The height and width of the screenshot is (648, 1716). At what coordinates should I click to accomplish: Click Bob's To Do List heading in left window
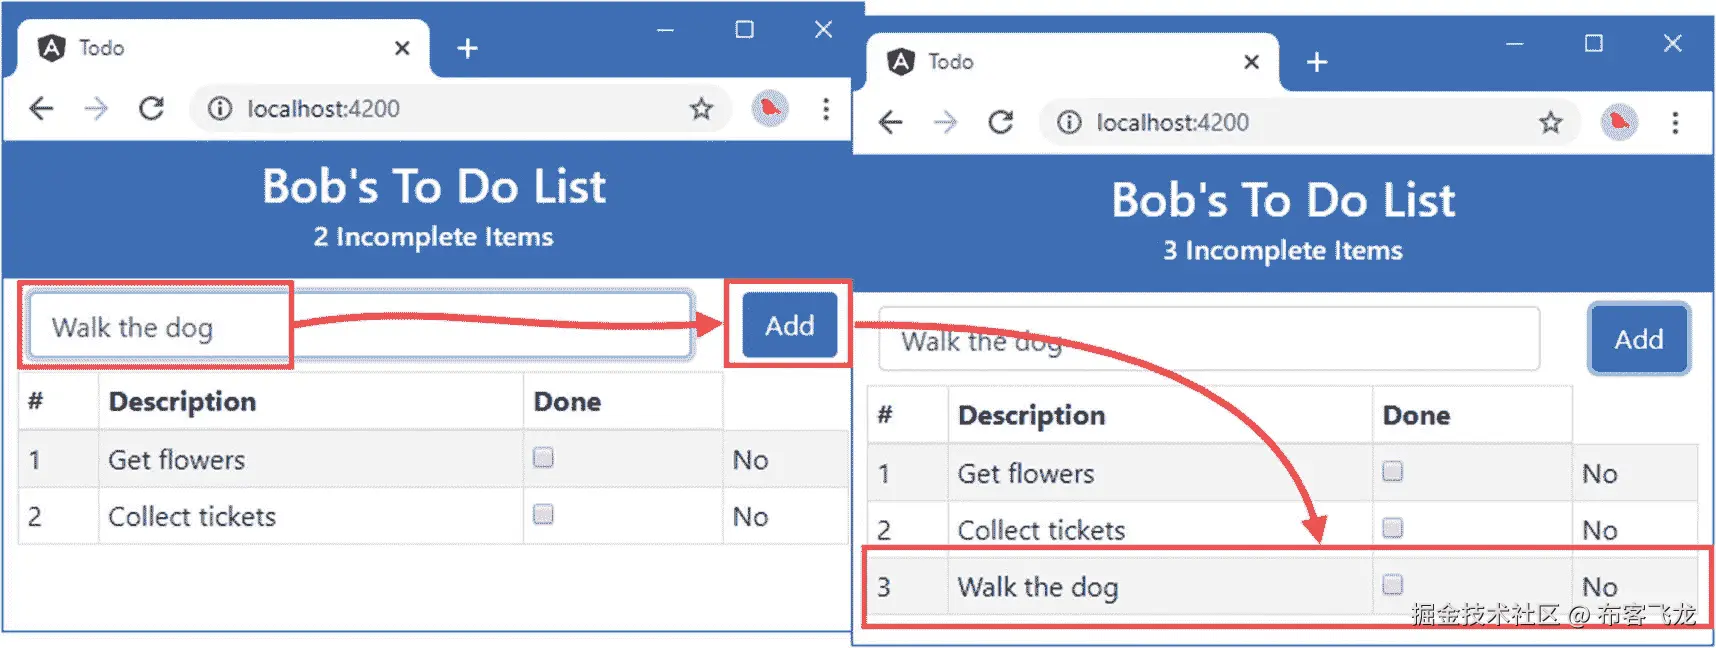(434, 186)
